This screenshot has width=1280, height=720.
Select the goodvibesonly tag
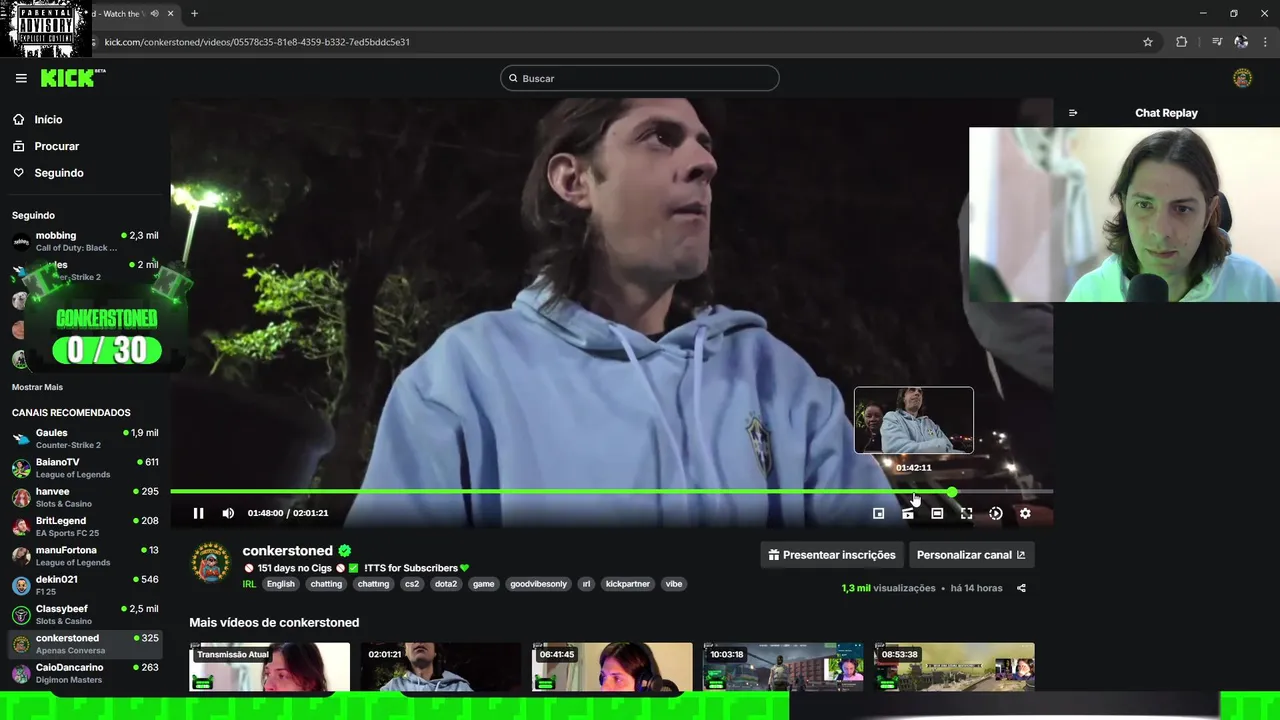pos(538,584)
